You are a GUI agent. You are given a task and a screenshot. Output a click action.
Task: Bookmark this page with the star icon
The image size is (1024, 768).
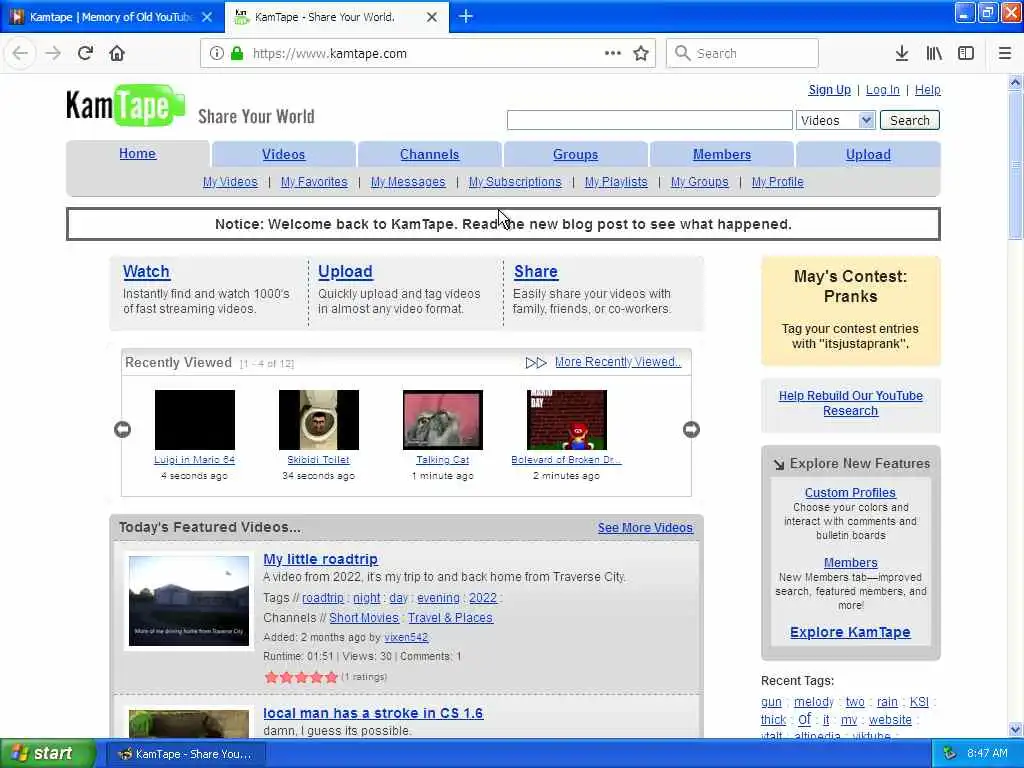click(x=641, y=54)
